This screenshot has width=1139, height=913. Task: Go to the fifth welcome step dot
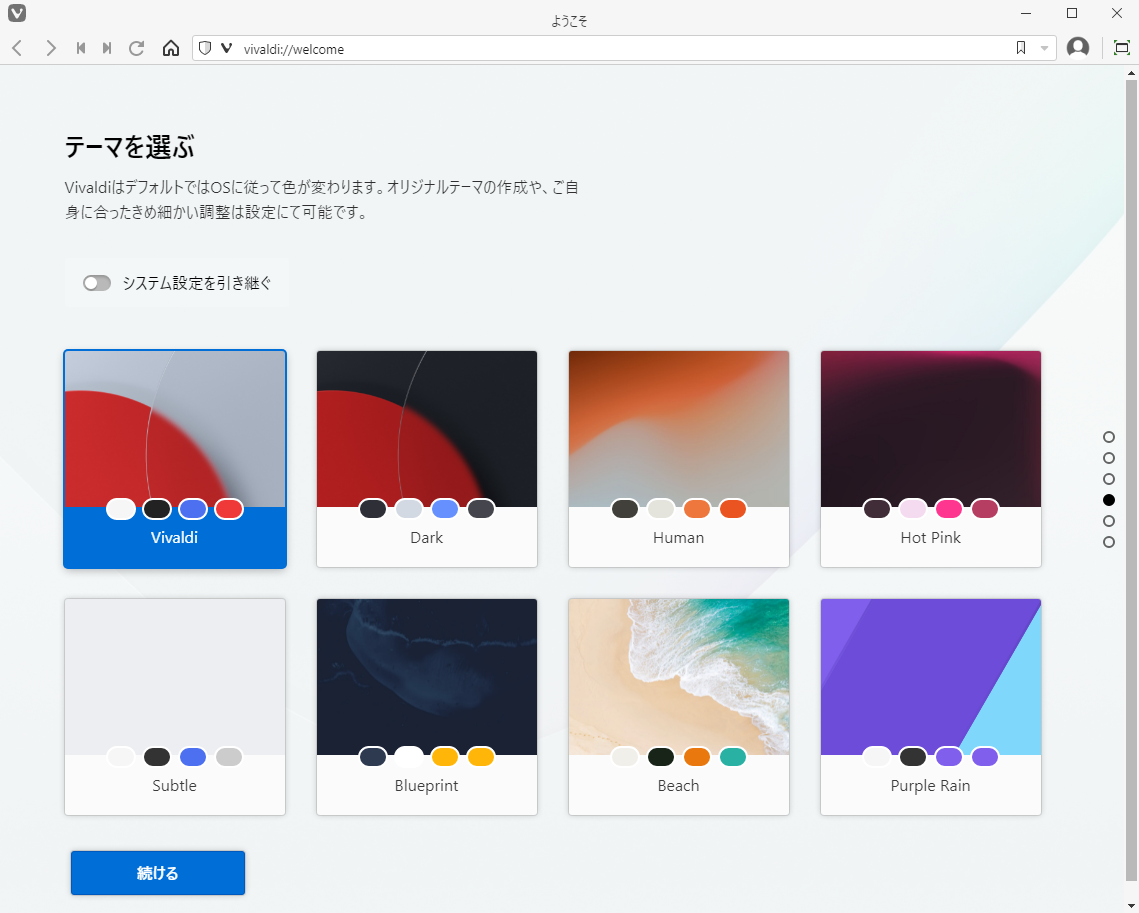[x=1108, y=521]
